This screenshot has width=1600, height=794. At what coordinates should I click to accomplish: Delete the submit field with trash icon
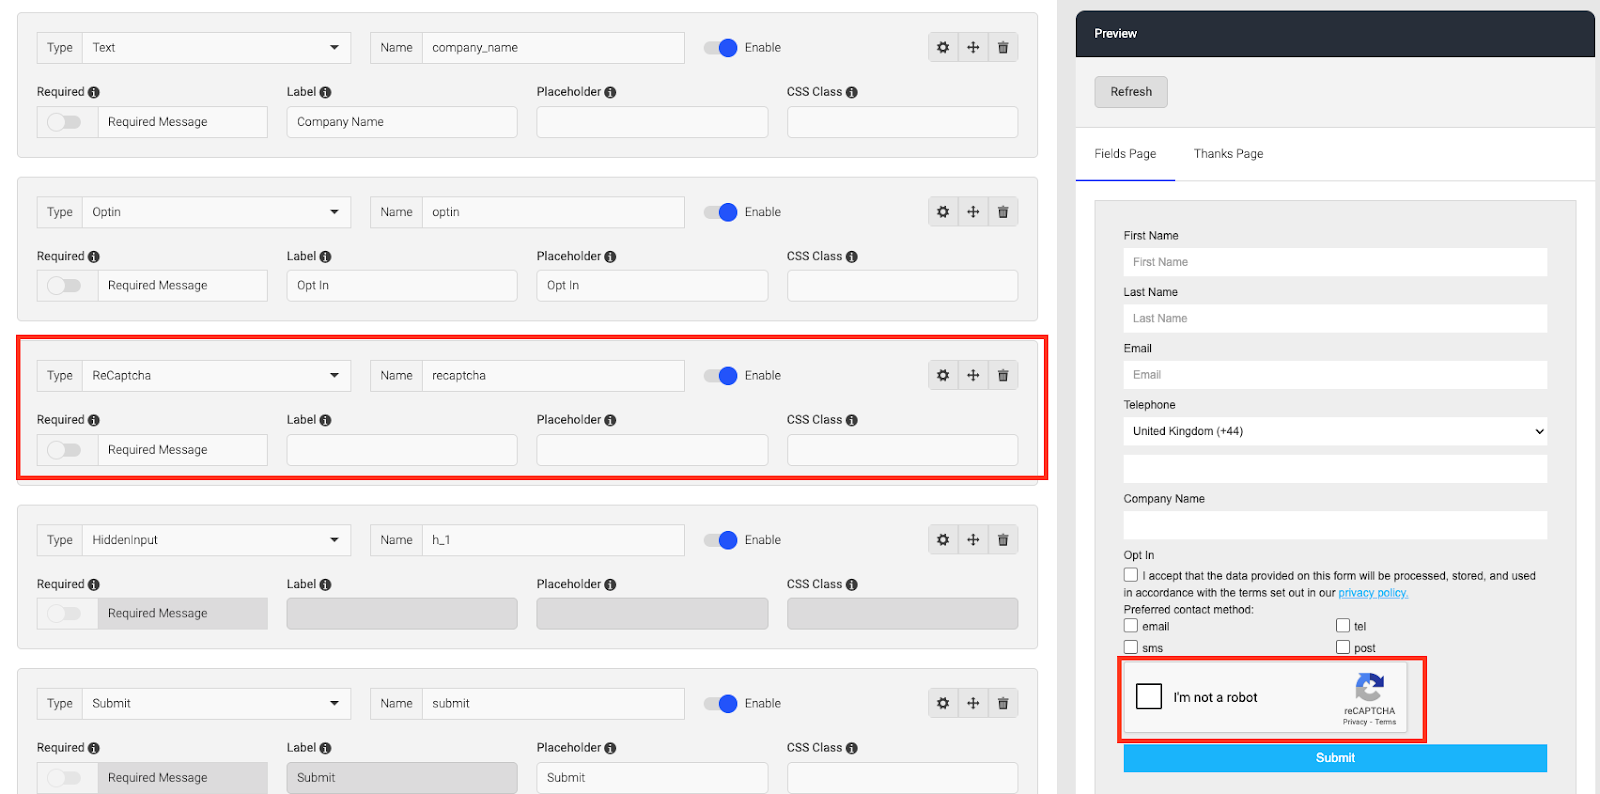tap(1003, 704)
